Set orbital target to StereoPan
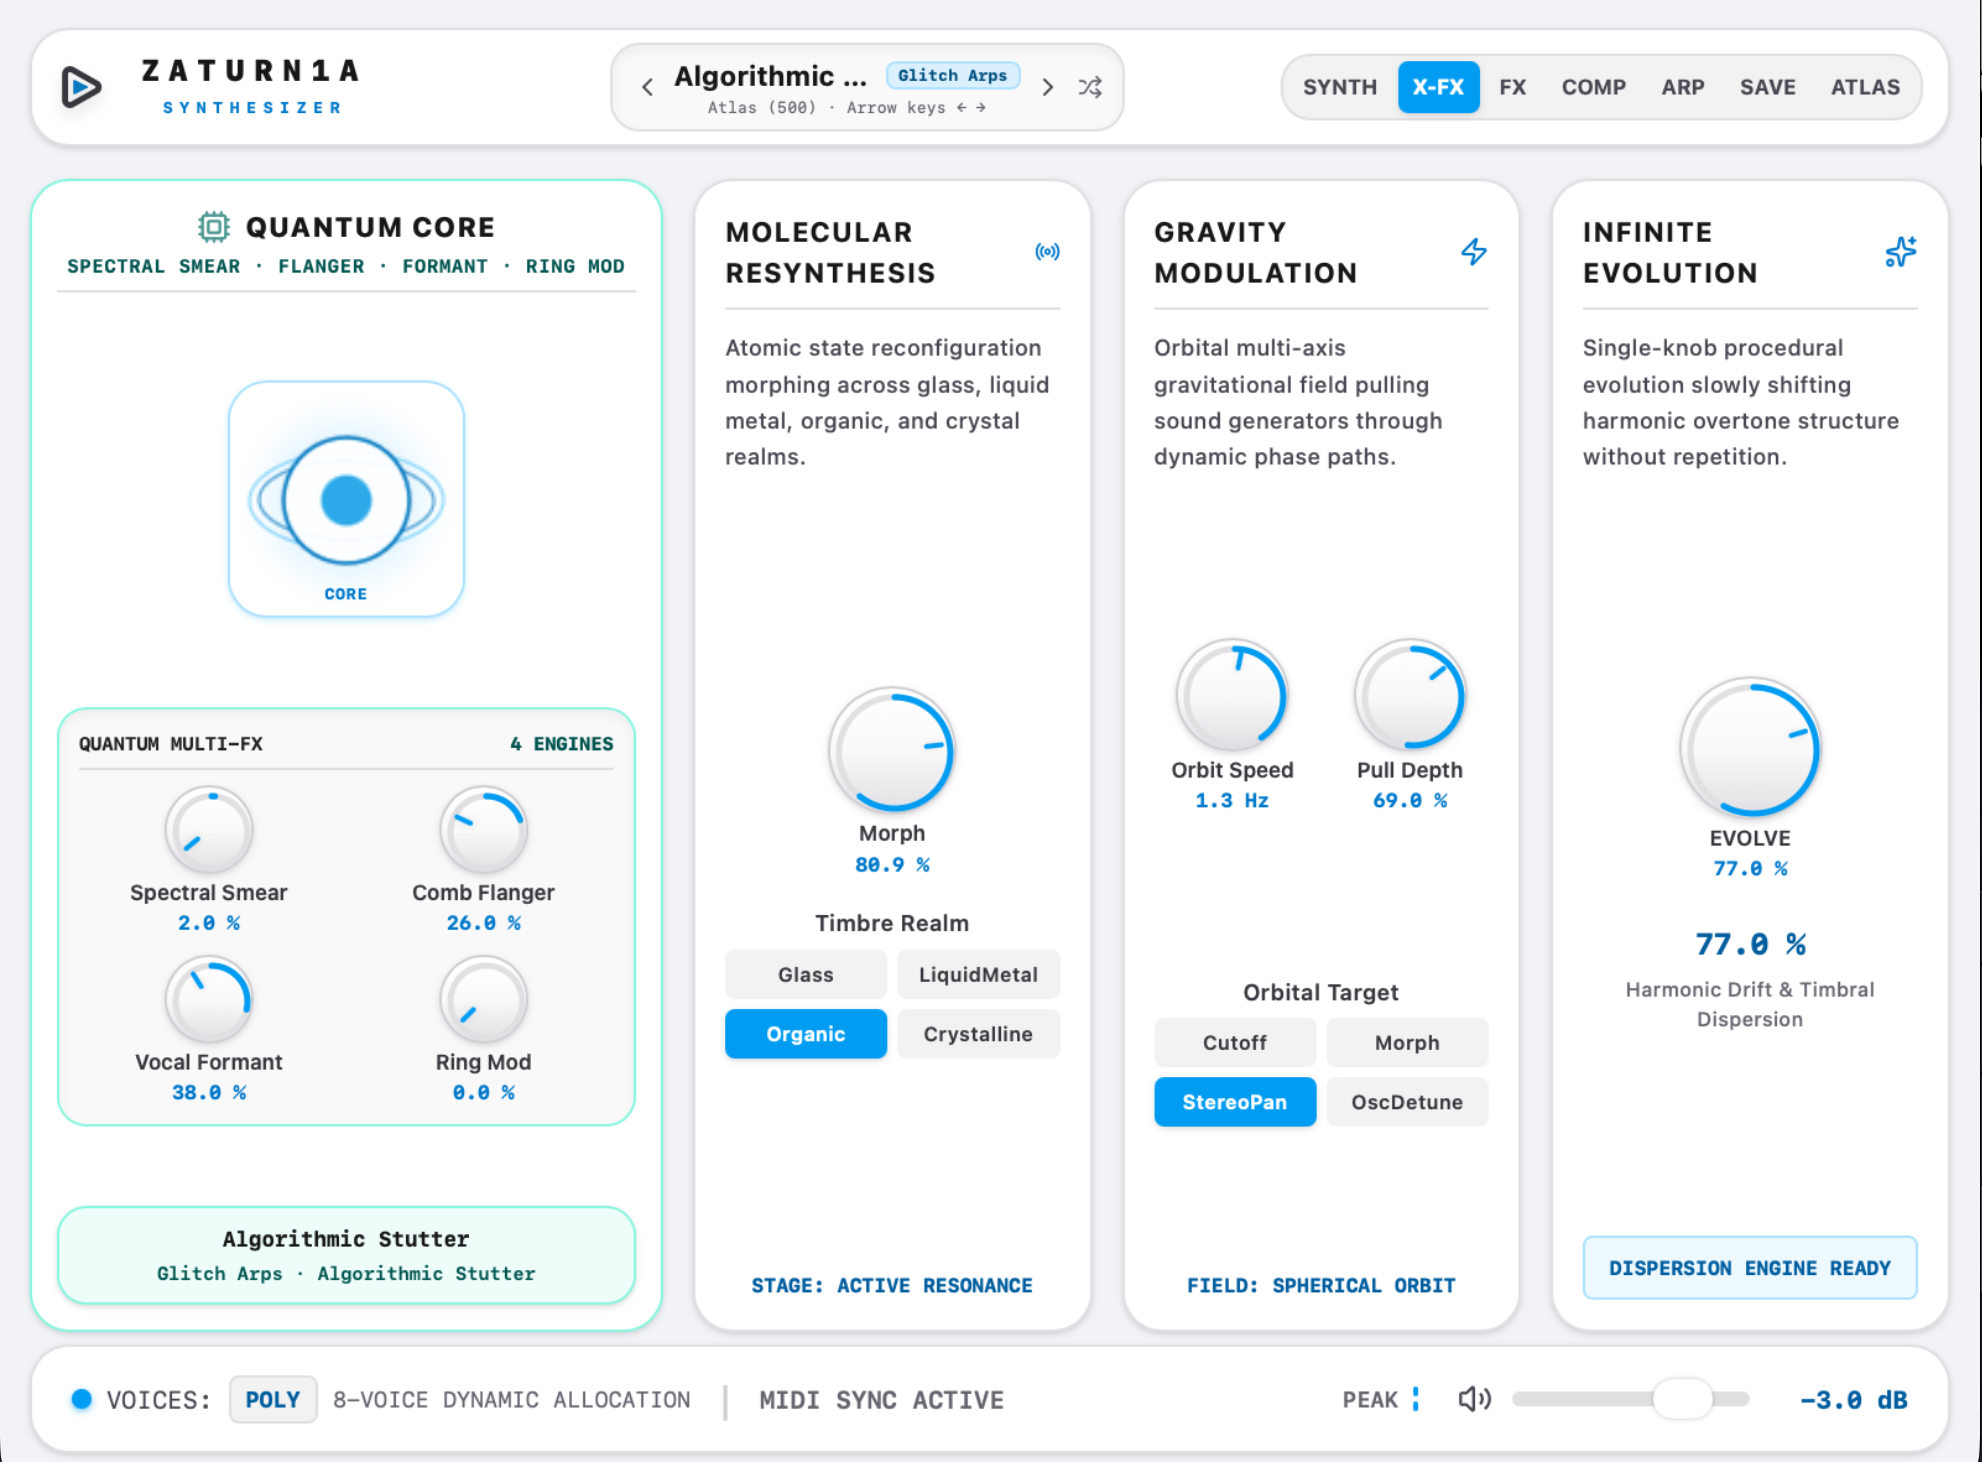 [1234, 1102]
